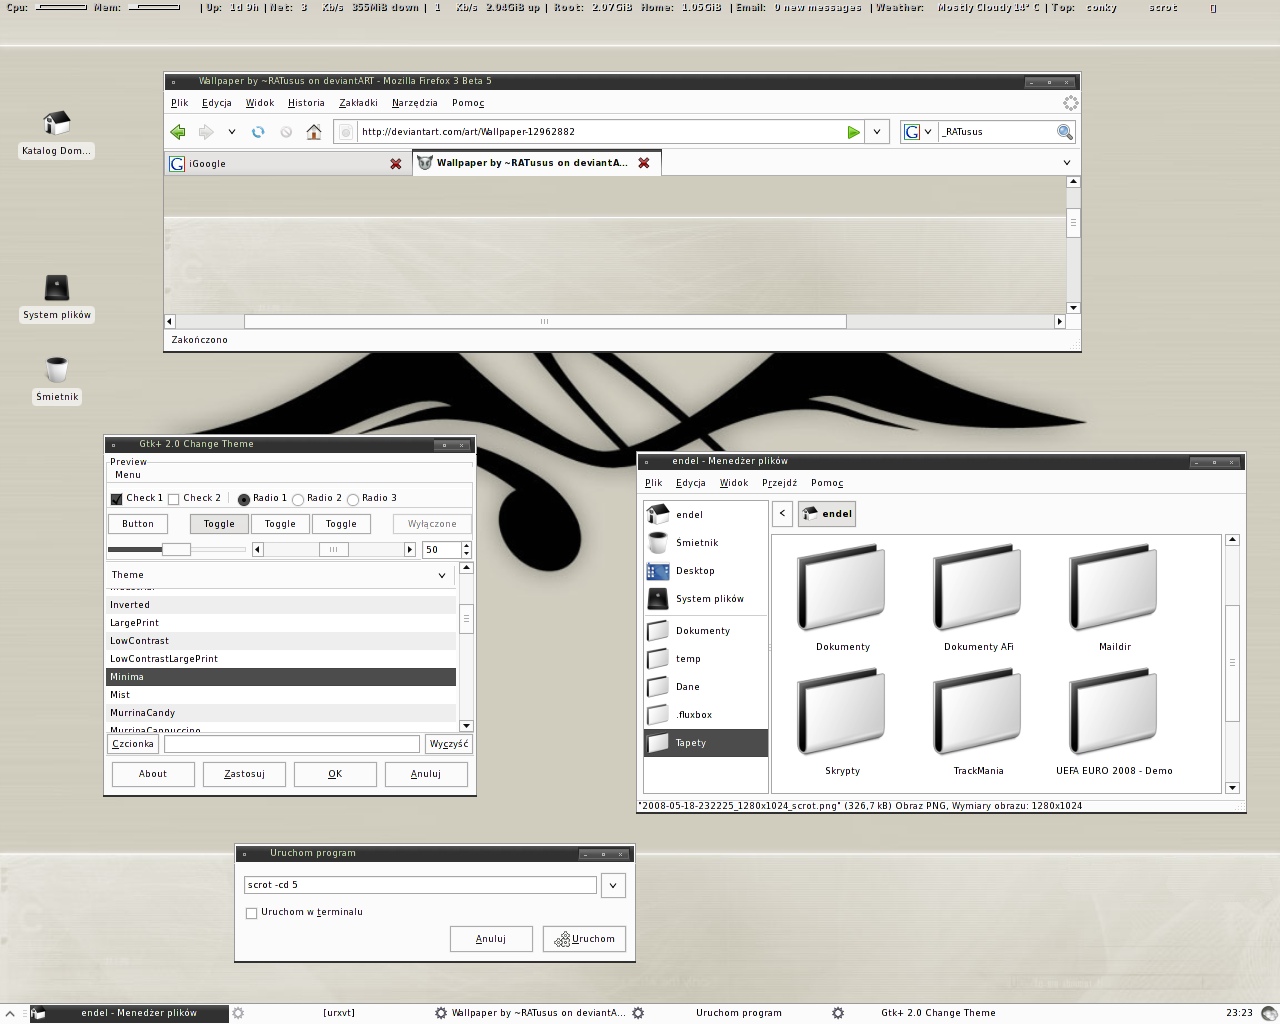This screenshot has height=1024, width=1280.
Task: Open the list all tabs dropdown
Action: point(1066,163)
